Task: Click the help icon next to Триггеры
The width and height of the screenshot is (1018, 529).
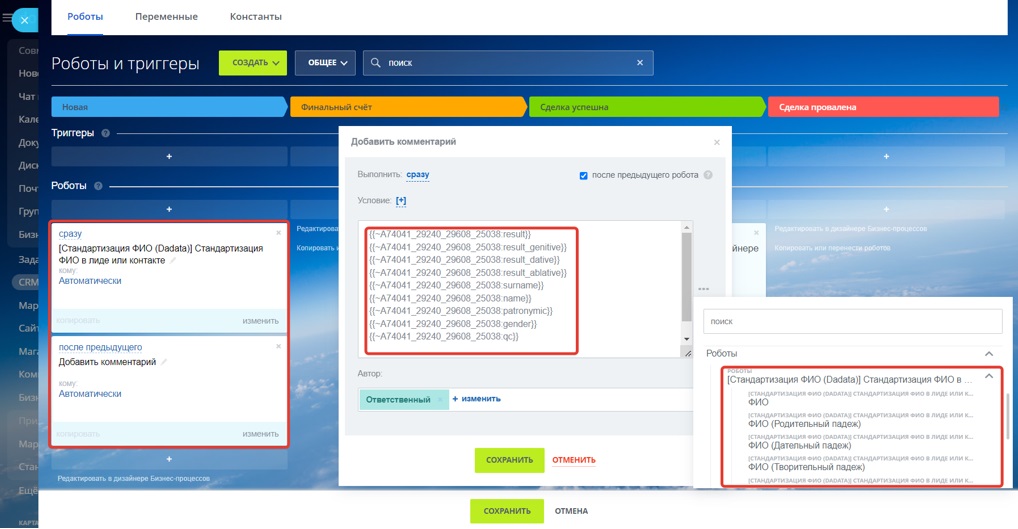Action: (105, 133)
